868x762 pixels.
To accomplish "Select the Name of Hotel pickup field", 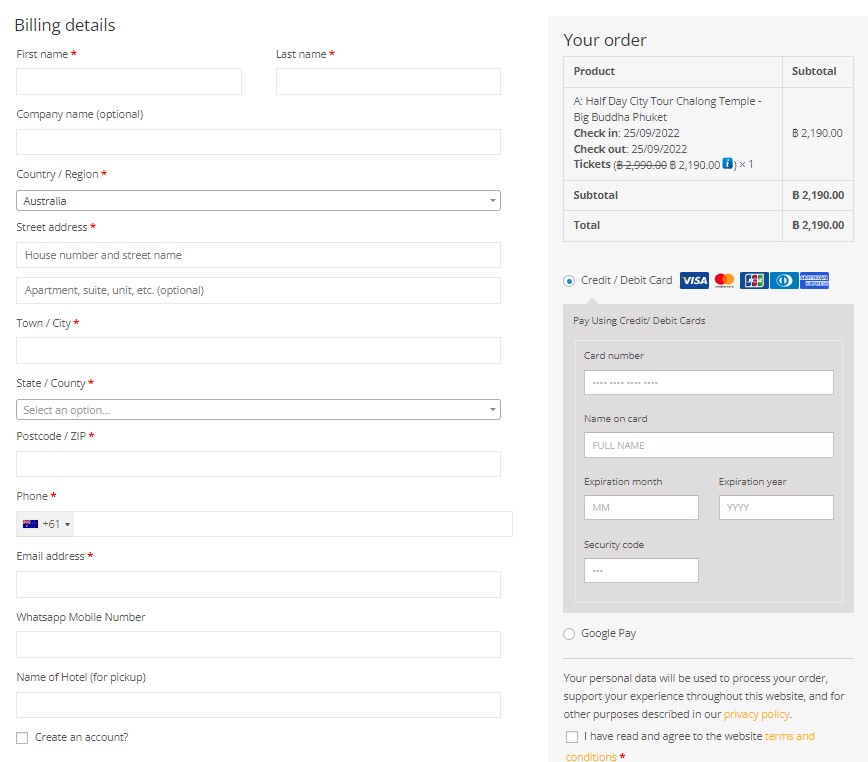I will [x=258, y=705].
